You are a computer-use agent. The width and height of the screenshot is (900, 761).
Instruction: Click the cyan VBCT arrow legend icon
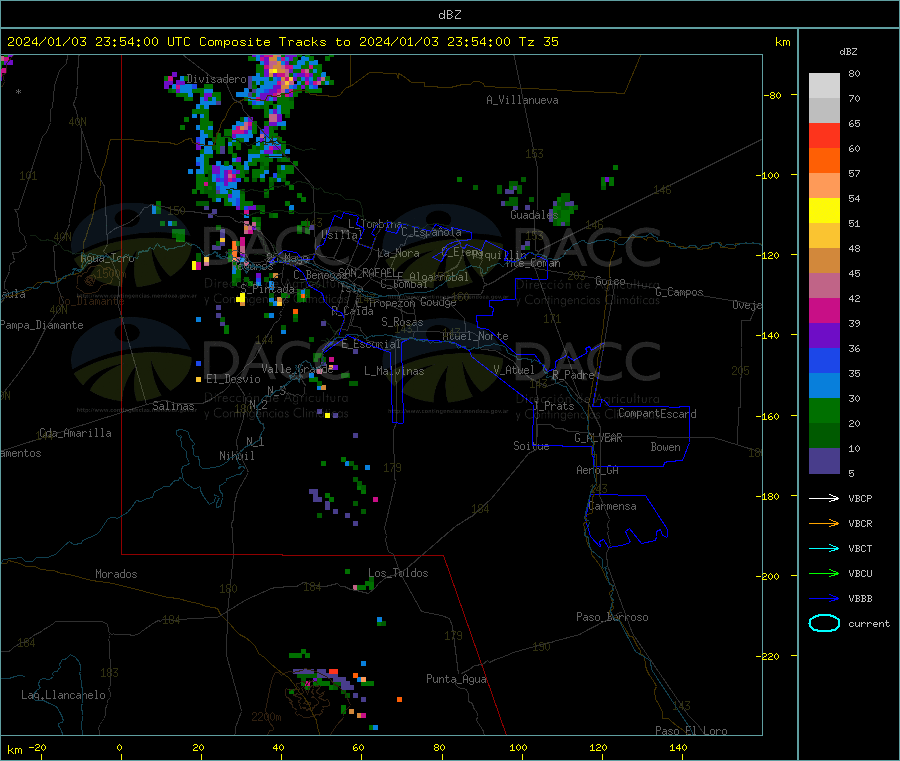pyautogui.click(x=824, y=549)
